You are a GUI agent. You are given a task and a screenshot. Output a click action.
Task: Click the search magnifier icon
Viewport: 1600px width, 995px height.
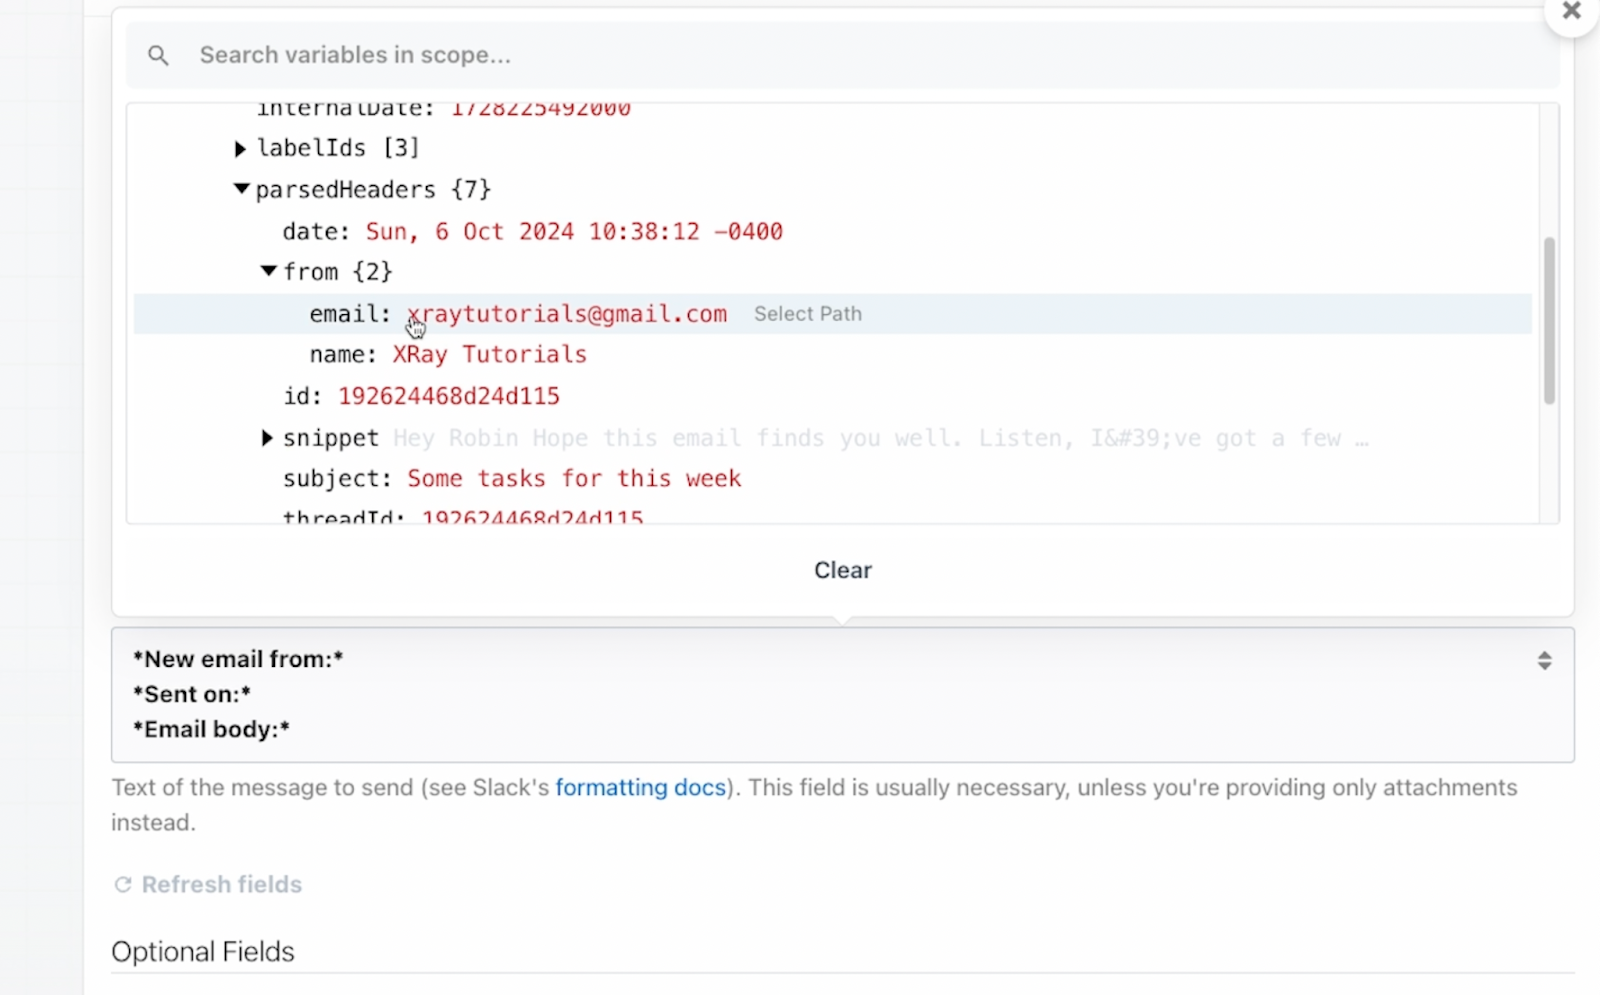158,56
